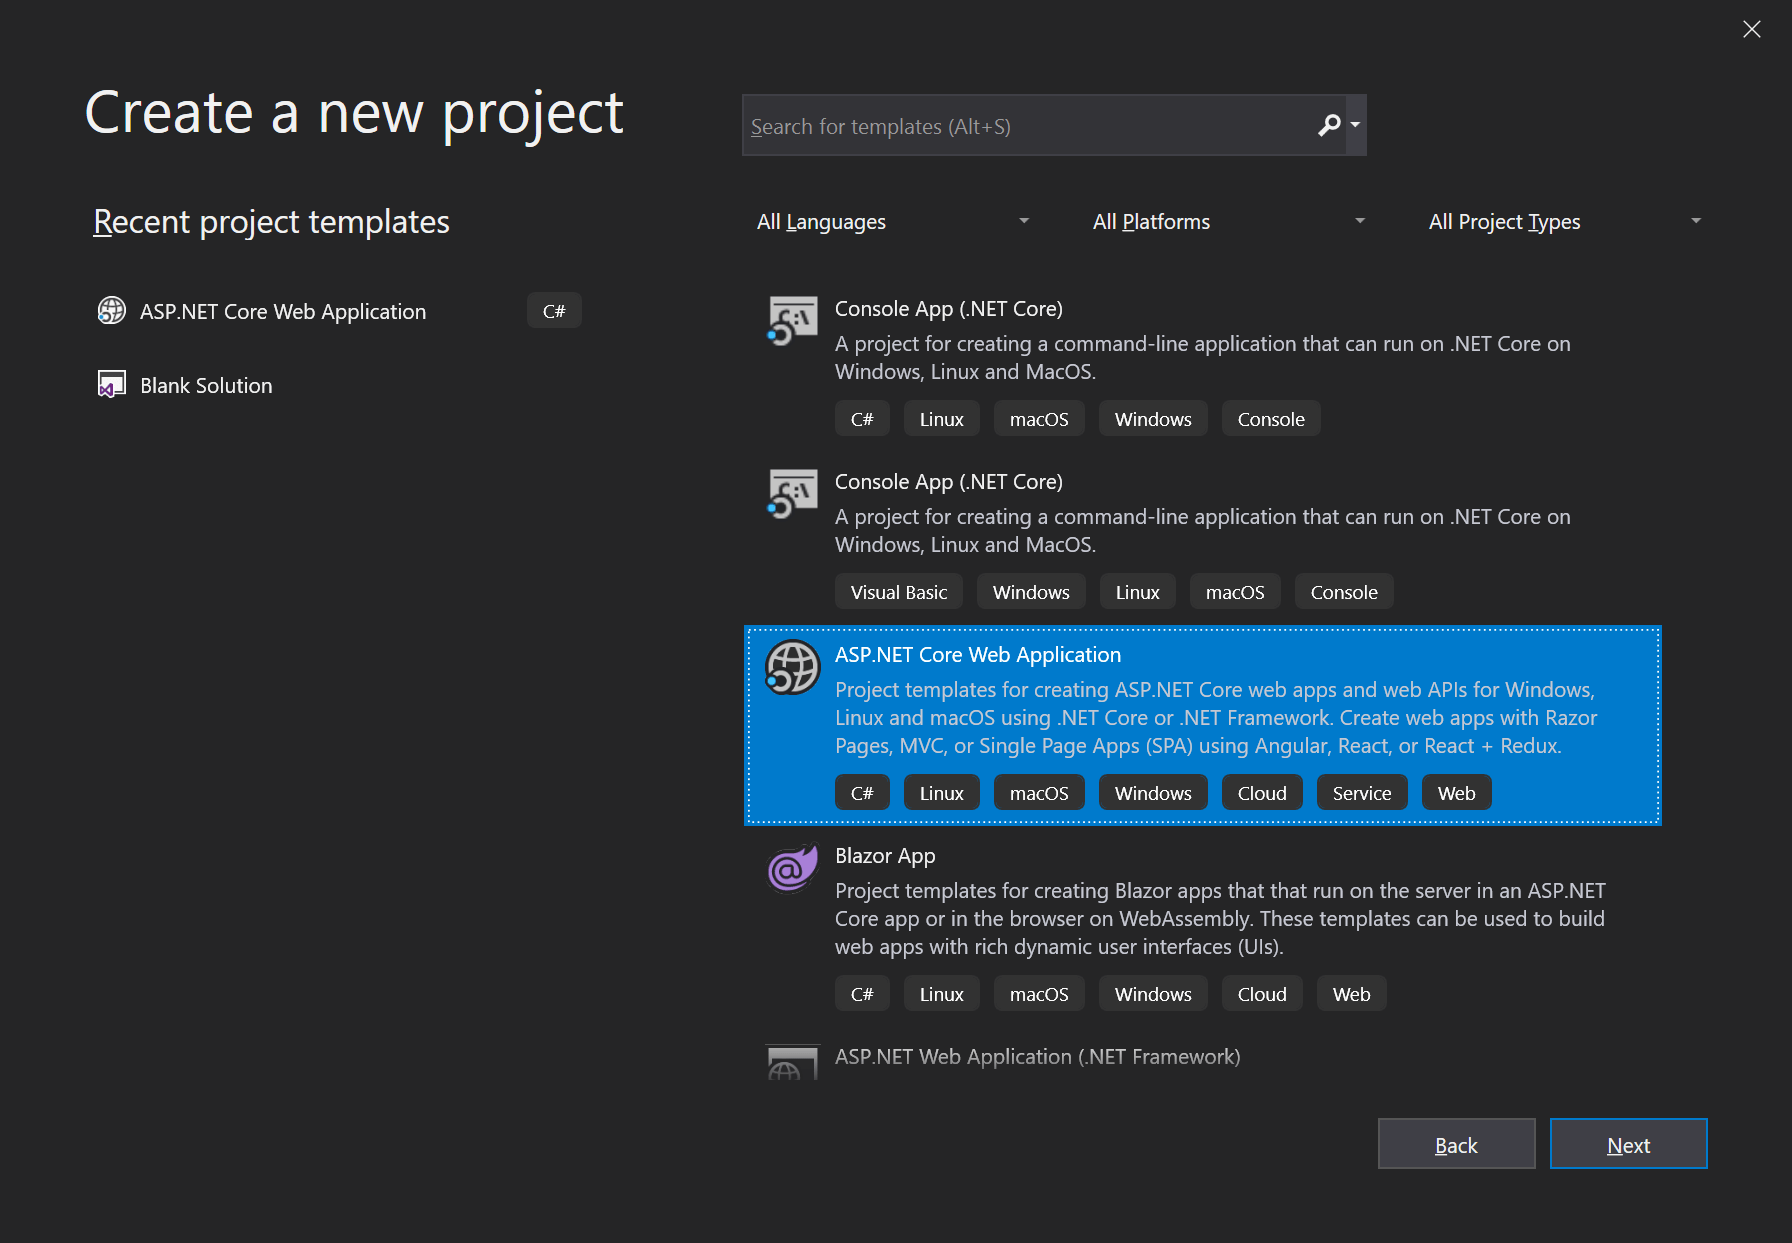This screenshot has height=1243, width=1792.
Task: Focus the Search for templates field
Action: pos(1030,126)
